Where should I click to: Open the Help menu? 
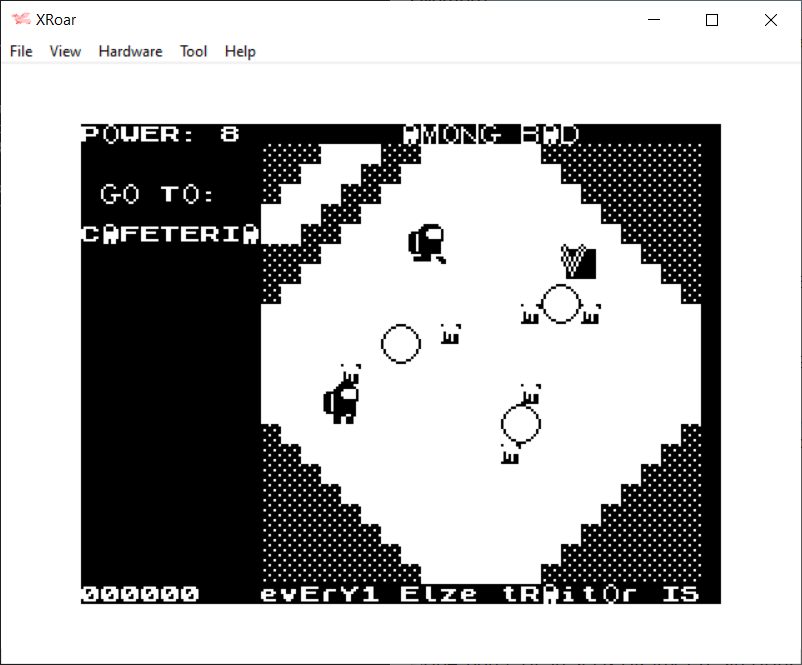click(240, 51)
